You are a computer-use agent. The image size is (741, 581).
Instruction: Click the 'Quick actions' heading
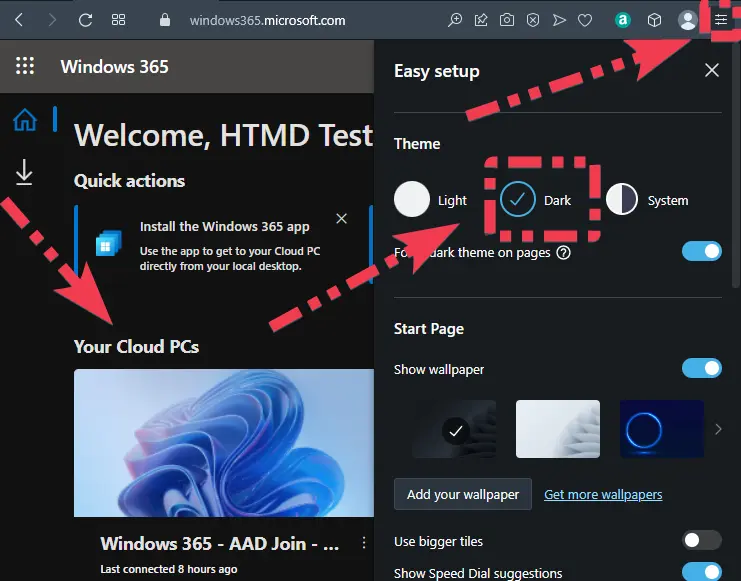point(129,181)
